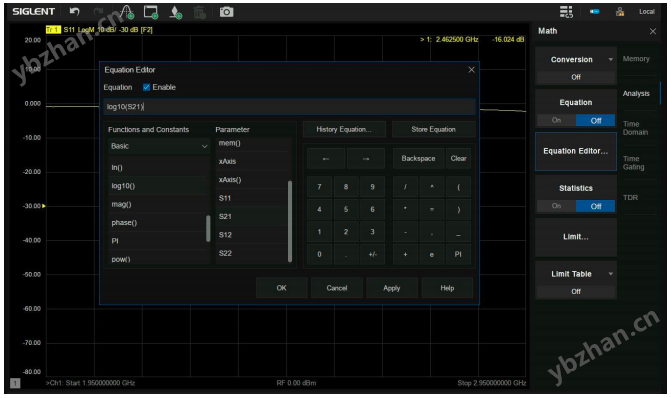Click the open parenthesis key
Screen dimensions: 671x398
coord(458,187)
